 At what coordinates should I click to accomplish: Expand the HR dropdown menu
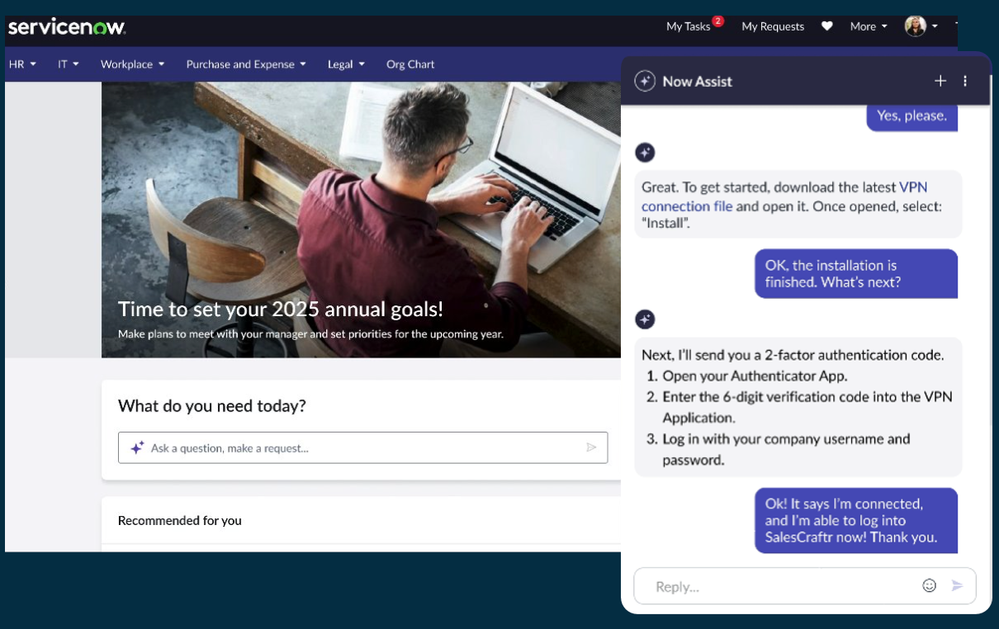[21, 63]
